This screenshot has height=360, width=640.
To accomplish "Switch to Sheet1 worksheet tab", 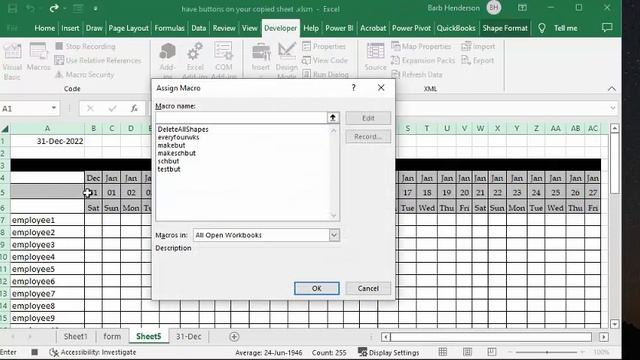I will [76, 336].
